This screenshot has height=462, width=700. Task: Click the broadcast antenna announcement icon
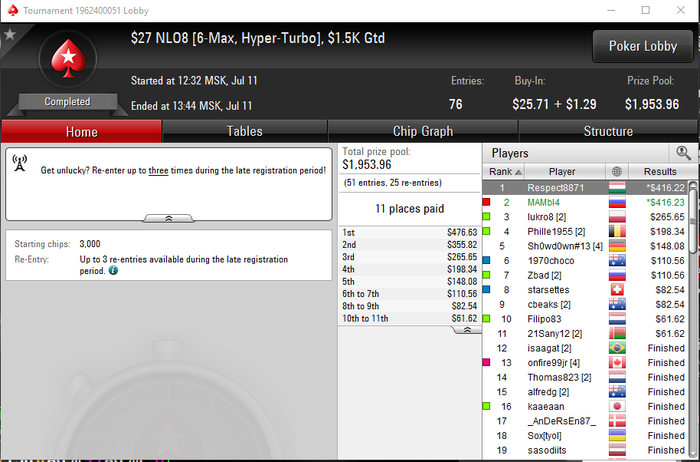20,163
